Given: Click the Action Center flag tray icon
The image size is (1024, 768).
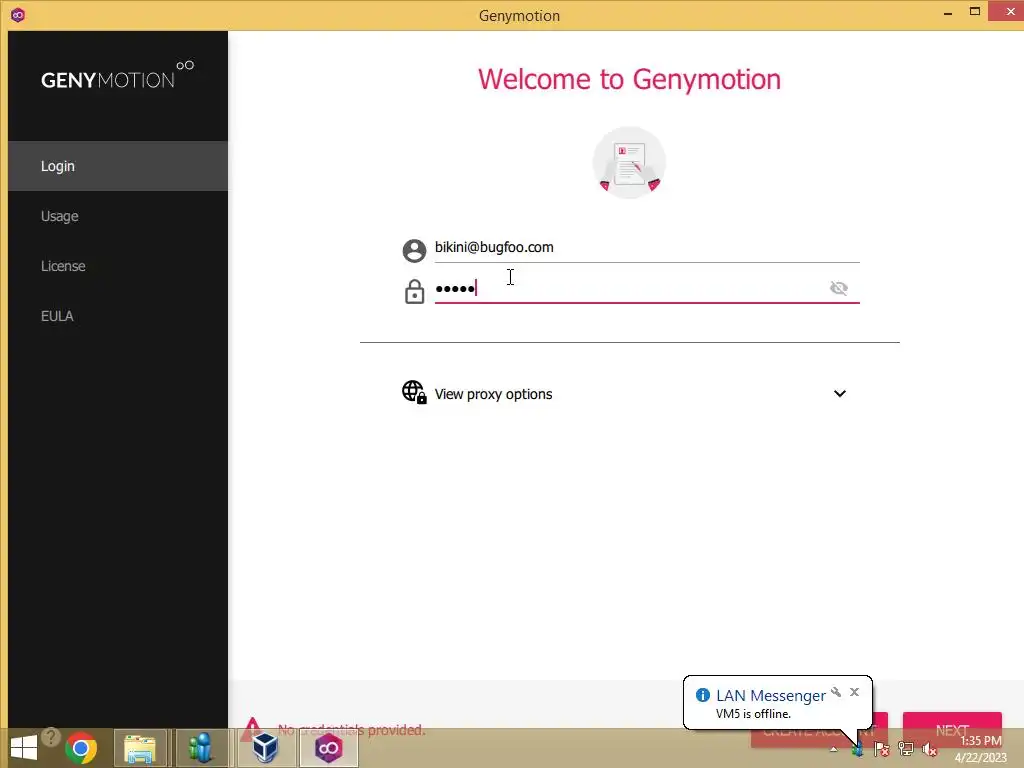Looking at the screenshot, I should point(881,749).
